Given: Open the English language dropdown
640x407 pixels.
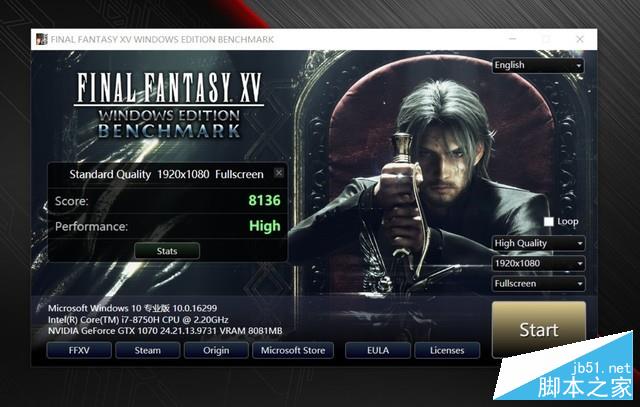Looking at the screenshot, I should coord(538,65).
